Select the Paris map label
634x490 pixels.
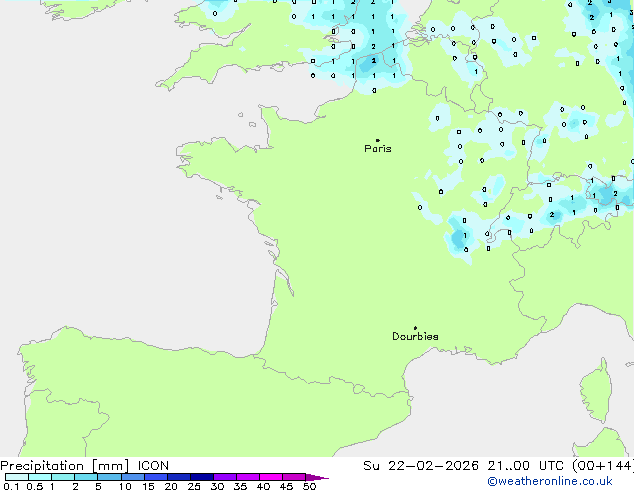click(378, 149)
